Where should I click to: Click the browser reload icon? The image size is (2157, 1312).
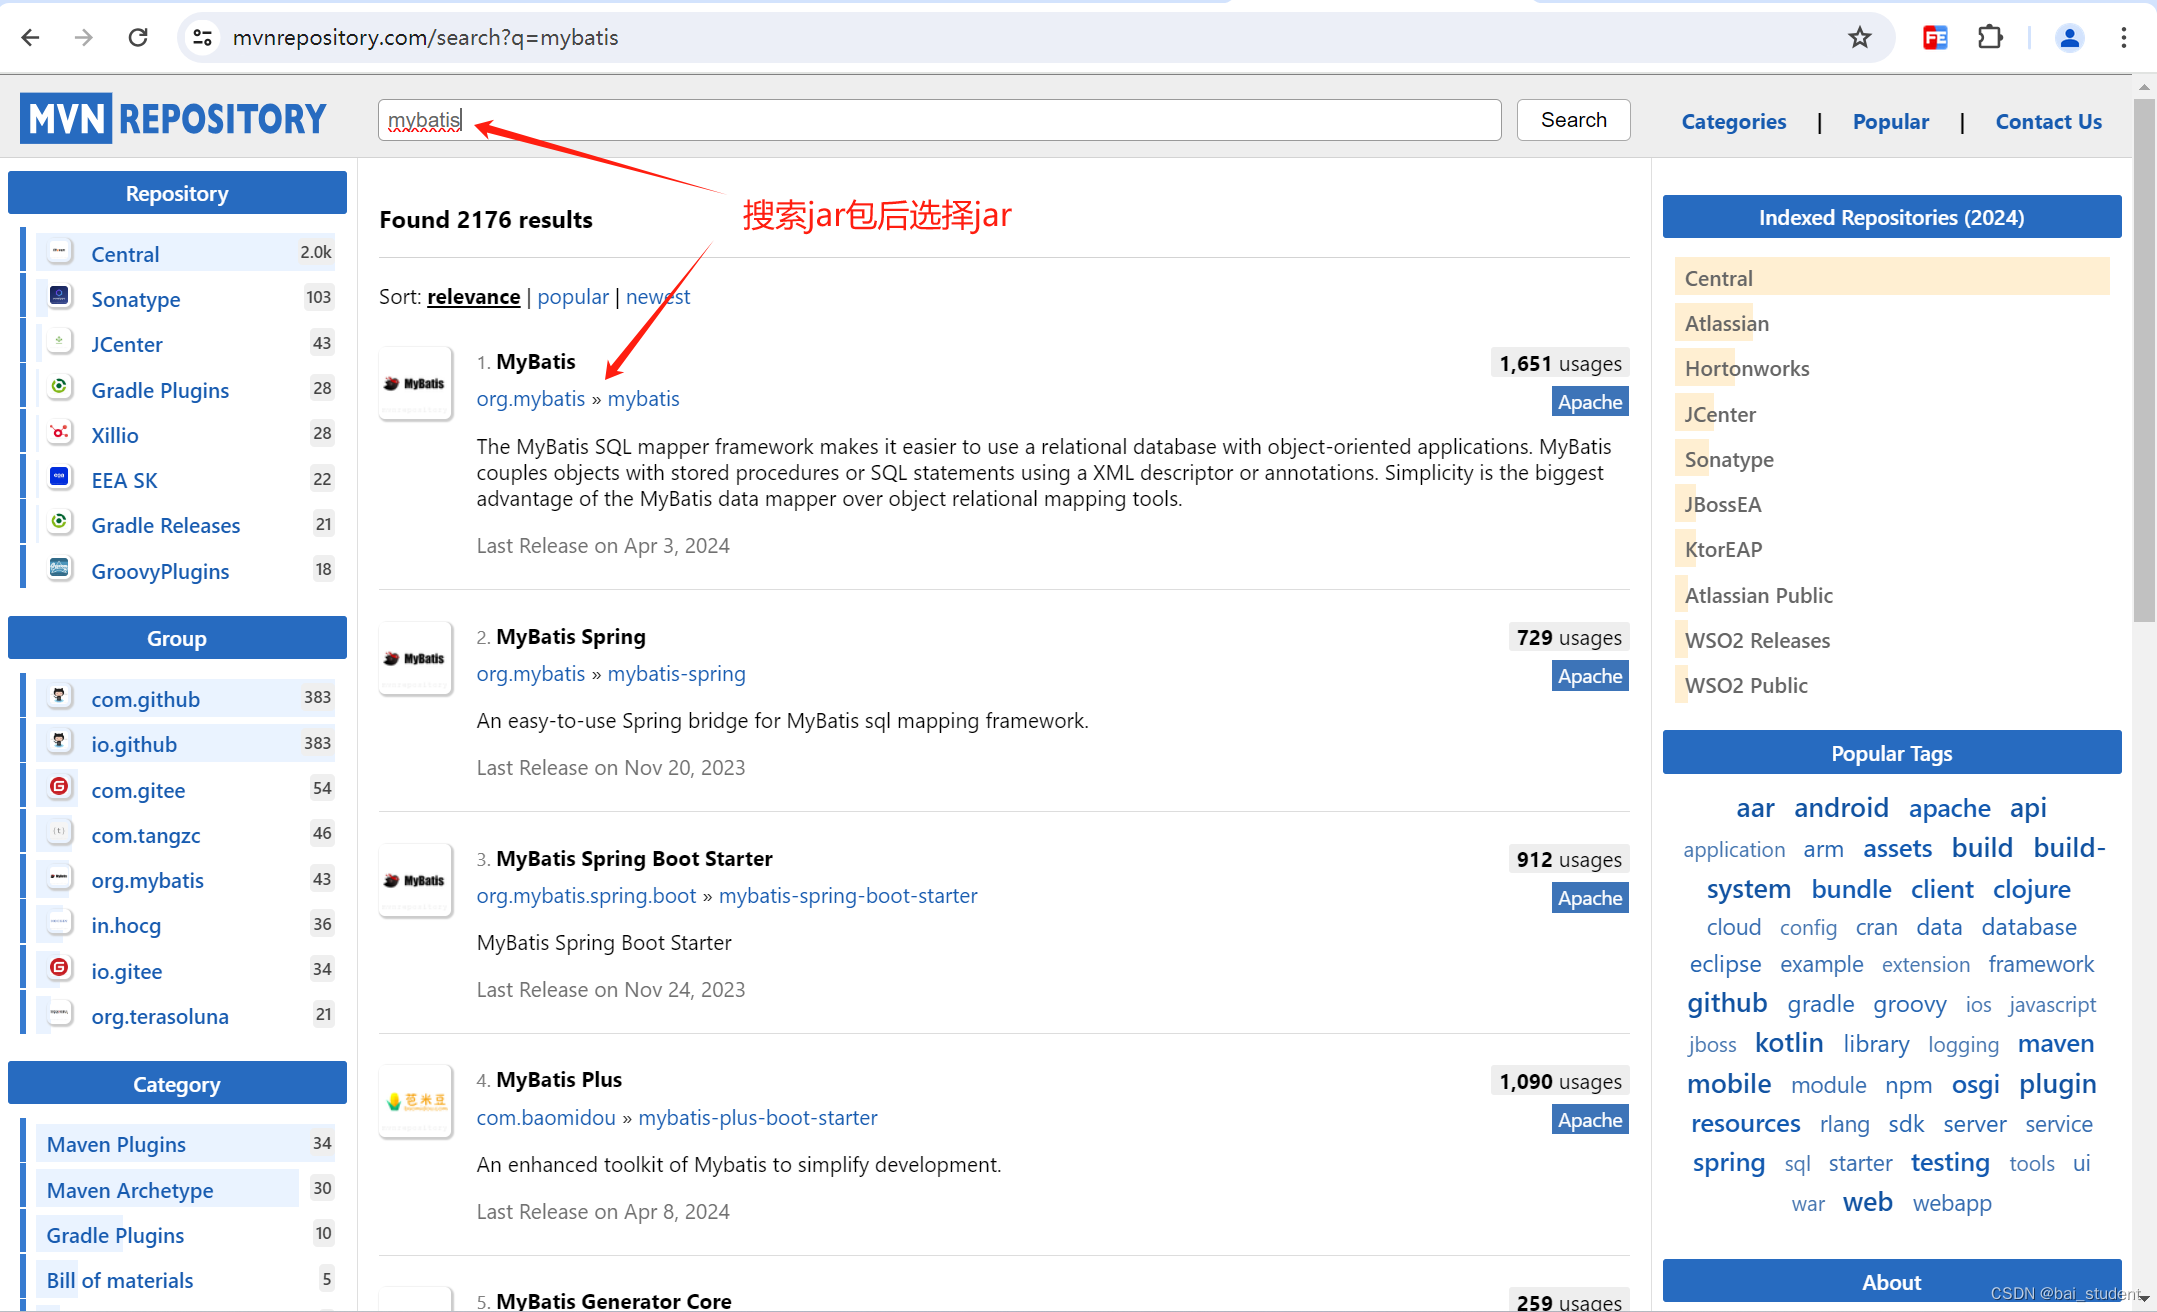(138, 38)
